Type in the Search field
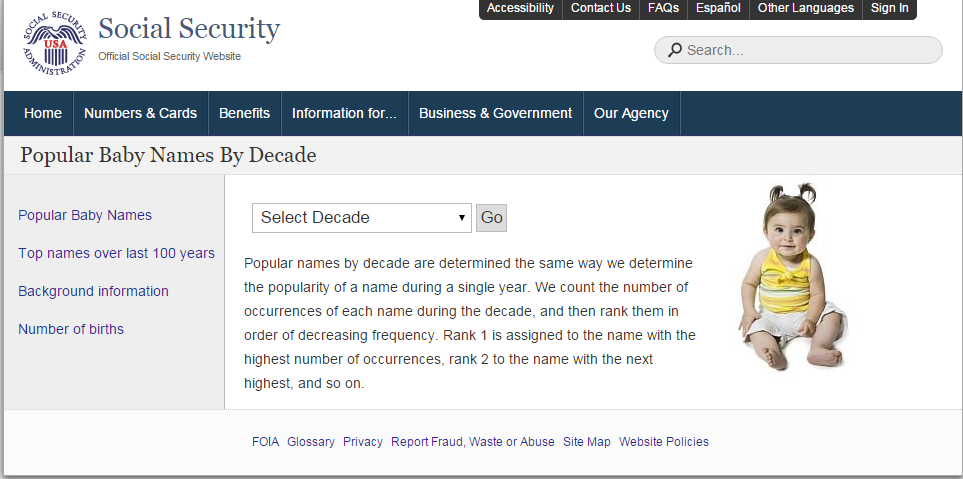The width and height of the screenshot is (963, 479). click(808, 50)
